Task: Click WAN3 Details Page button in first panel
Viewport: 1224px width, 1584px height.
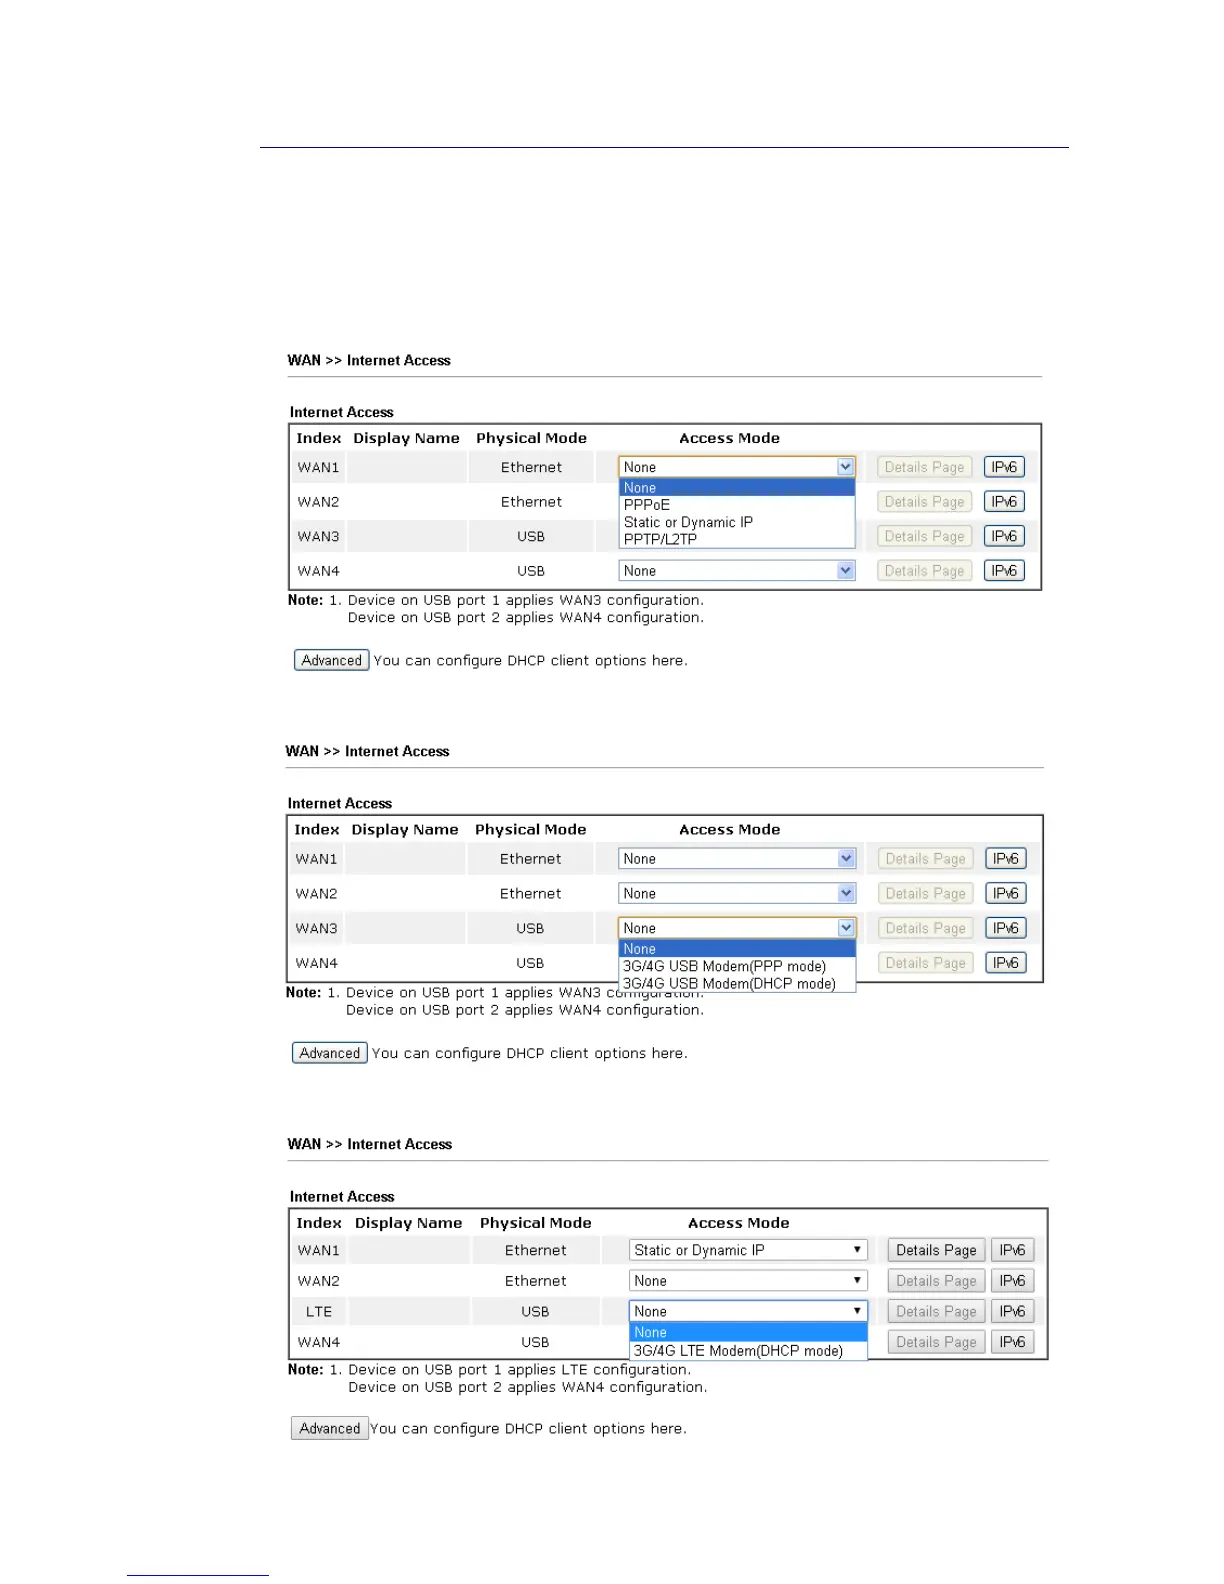Action: (x=924, y=536)
